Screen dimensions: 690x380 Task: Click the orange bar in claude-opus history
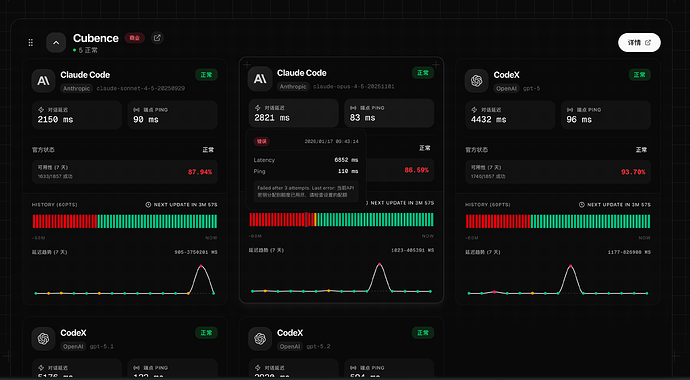point(316,219)
